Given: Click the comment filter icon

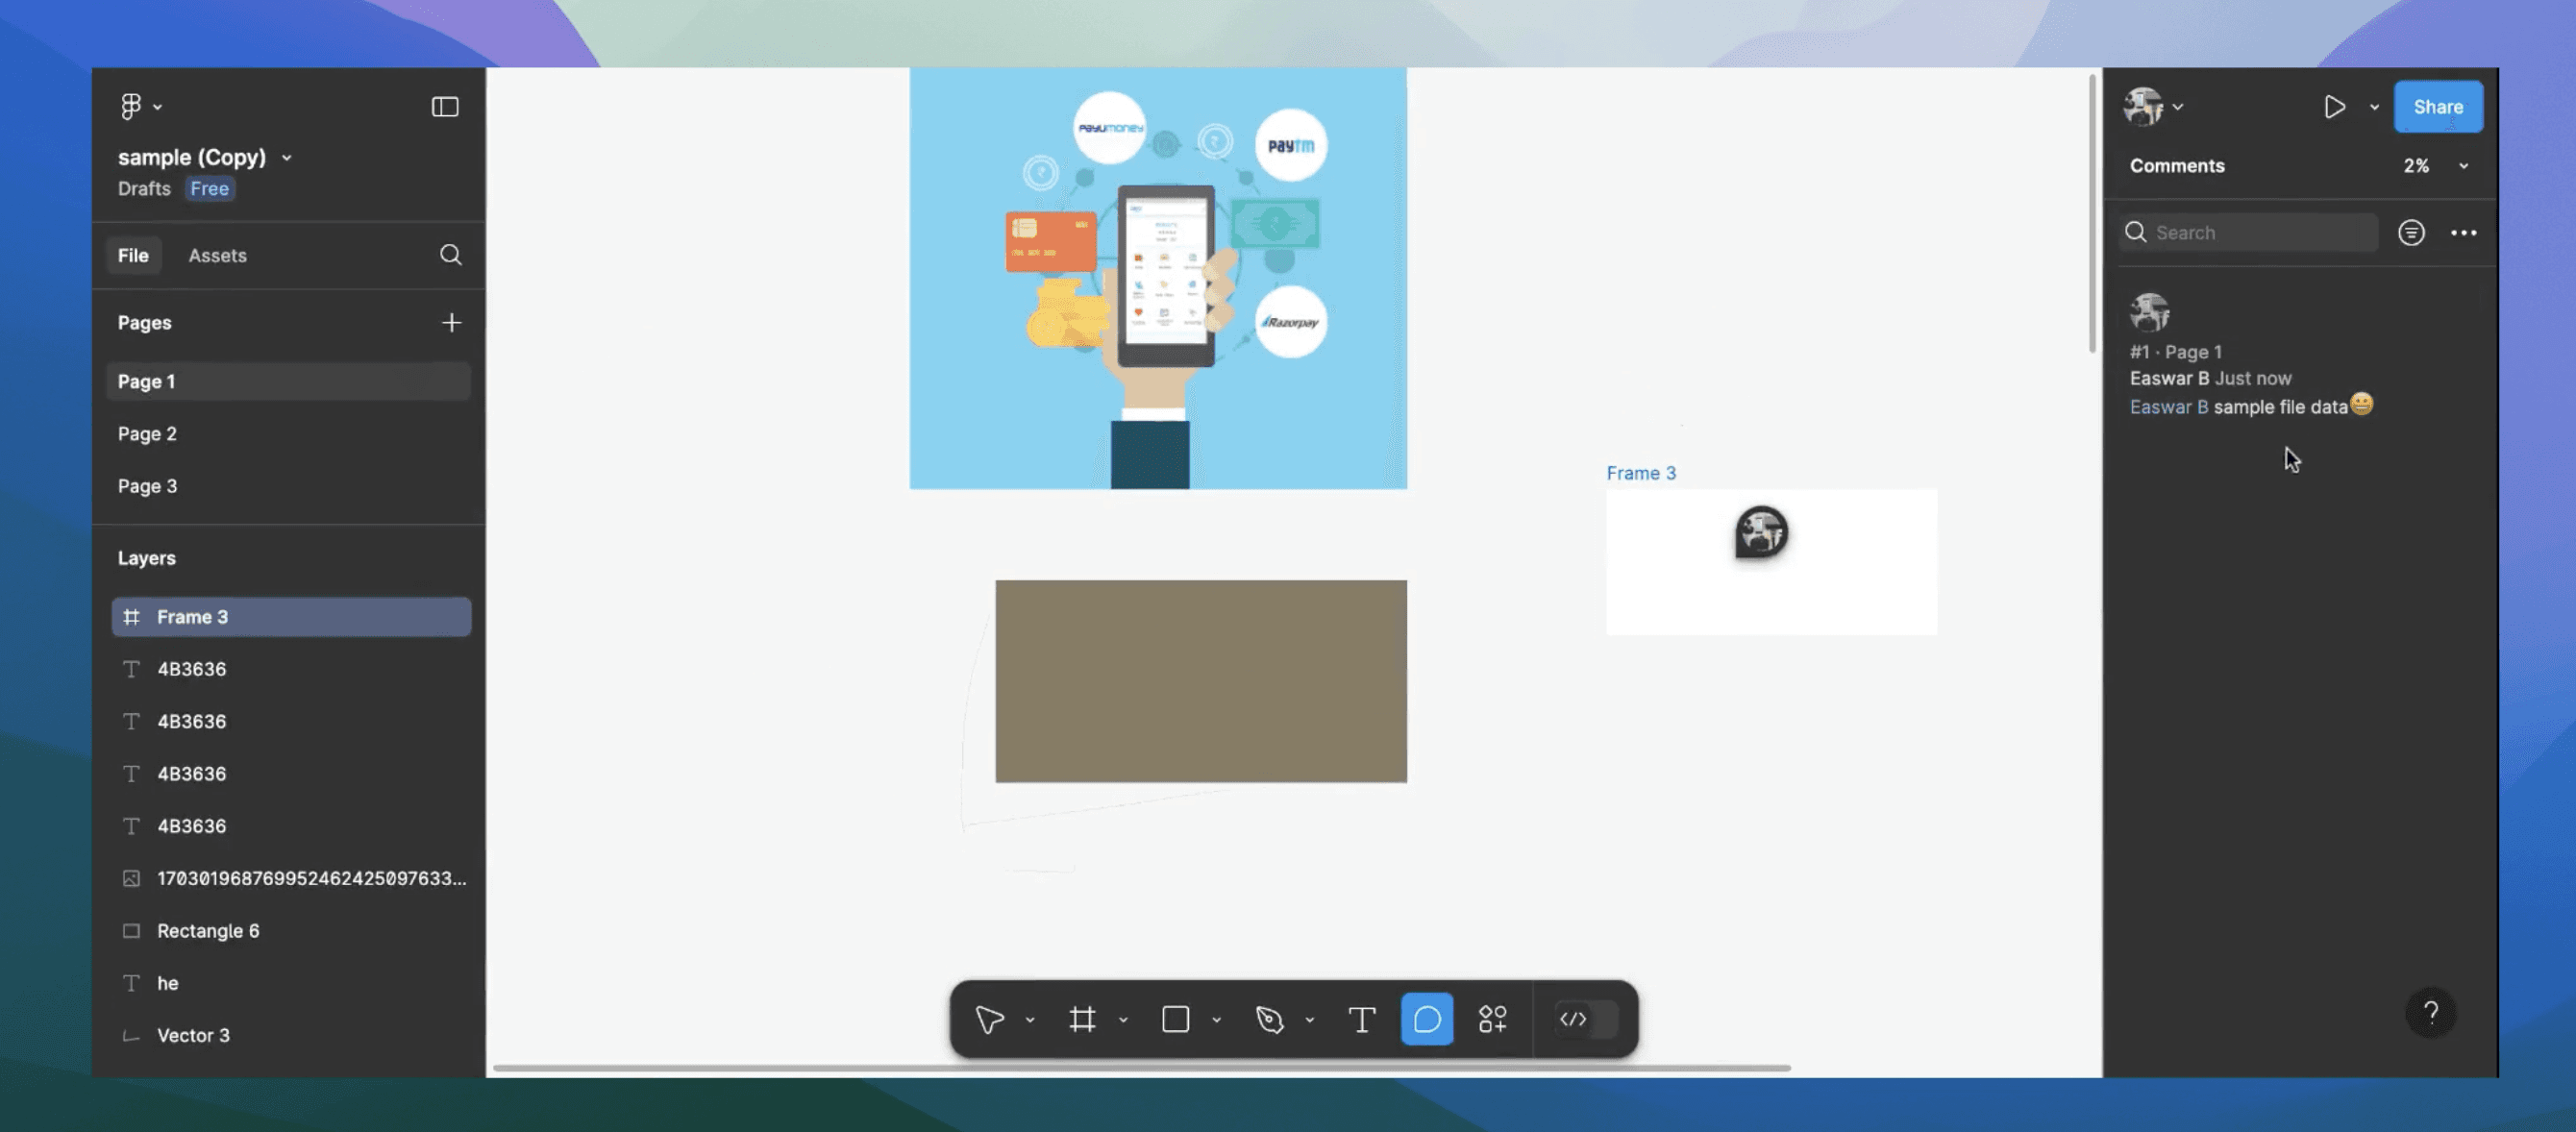Looking at the screenshot, I should (2412, 232).
